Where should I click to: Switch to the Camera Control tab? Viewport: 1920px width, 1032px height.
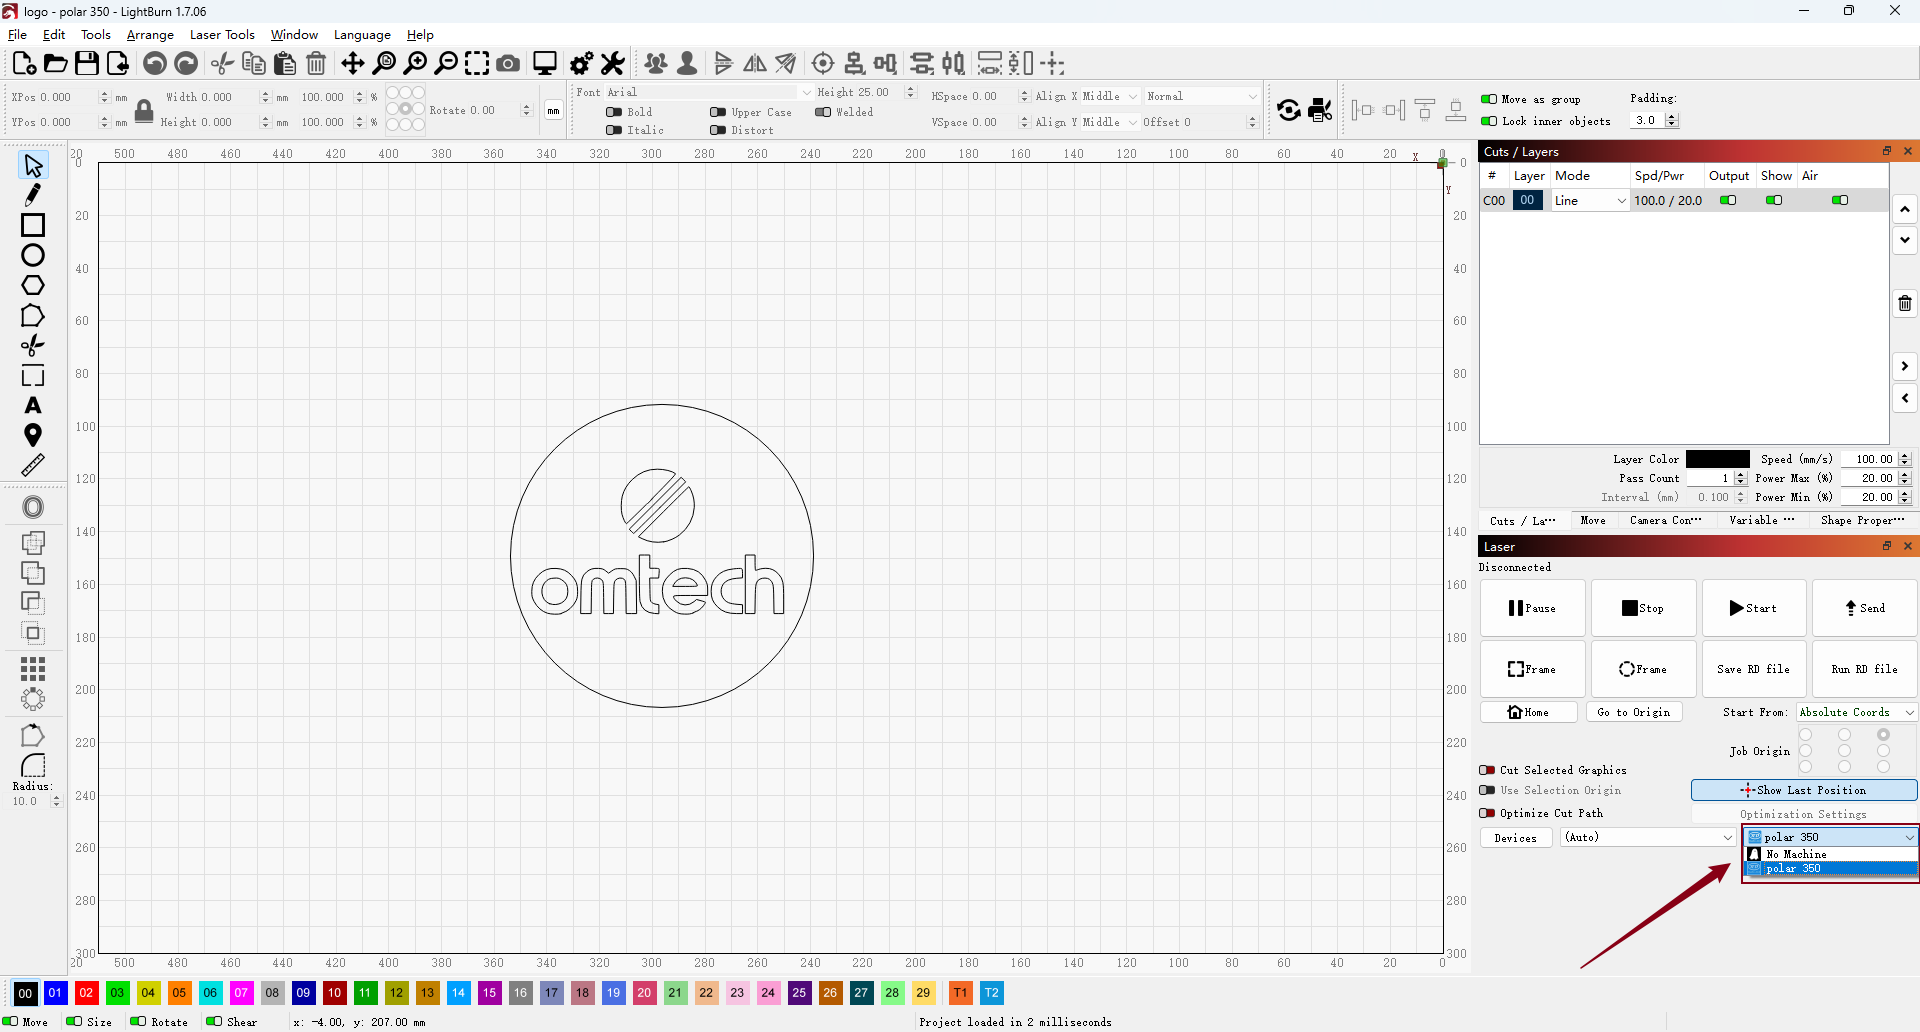tap(1666, 520)
